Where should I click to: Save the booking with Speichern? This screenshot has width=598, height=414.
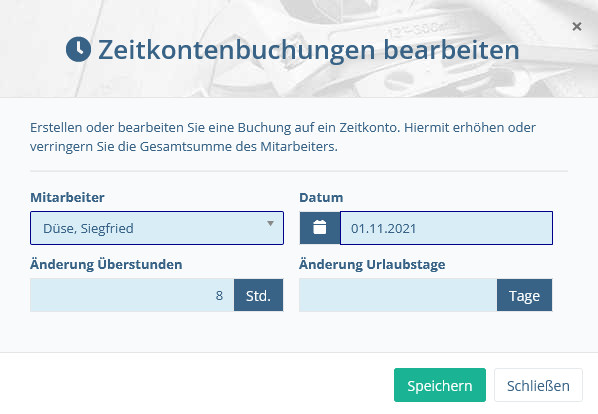pos(440,385)
